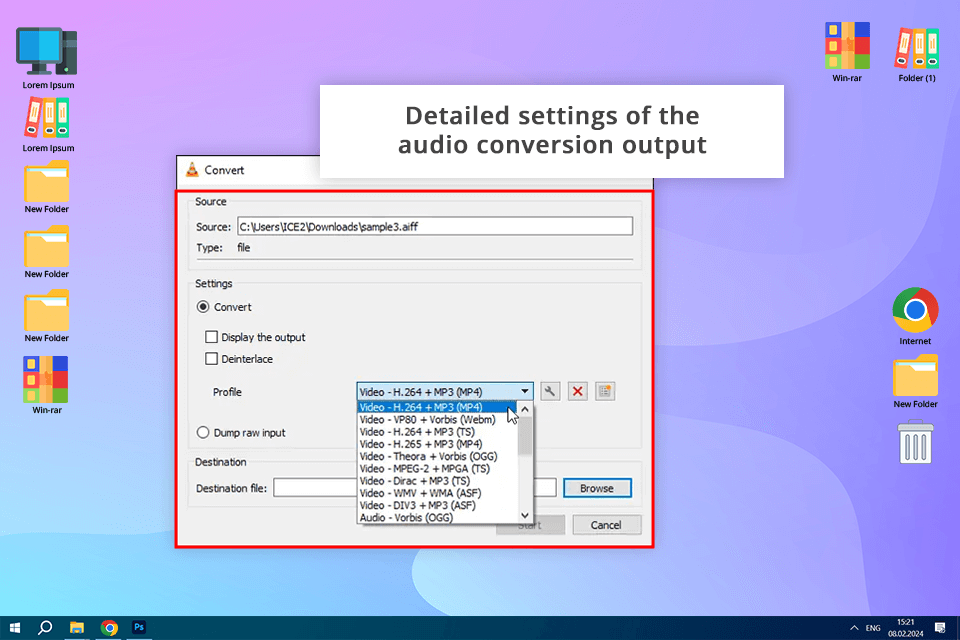Choose Video - H.264 + MP3 (MP4) highlighted option
The image size is (960, 640).
[x=438, y=407]
